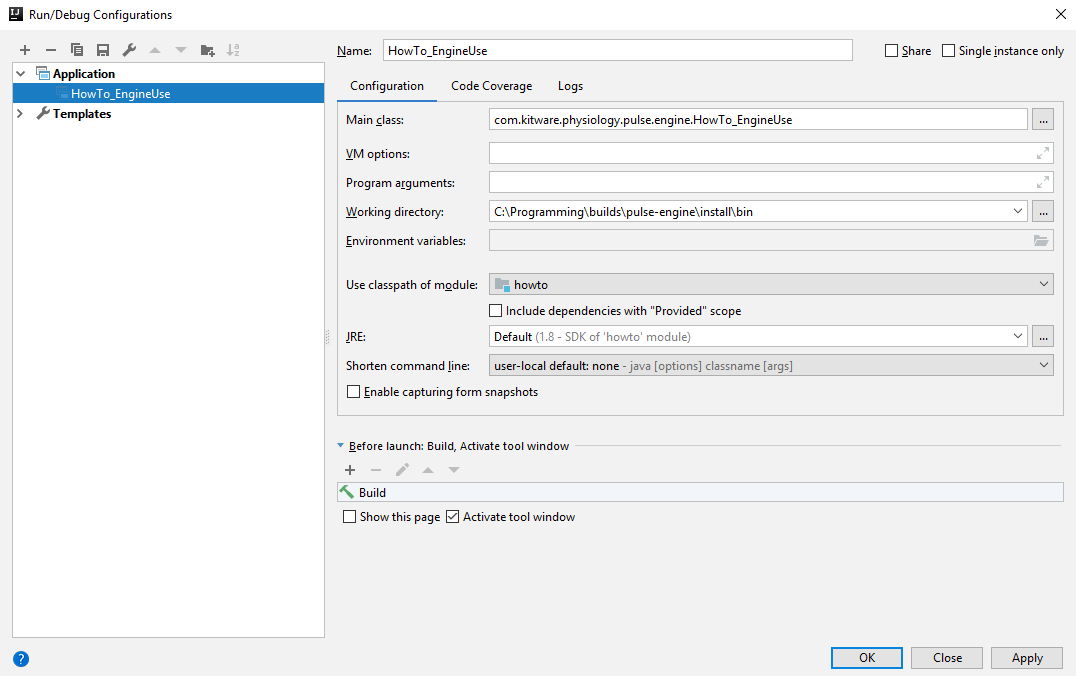Click the Apply button
Image resolution: width=1076 pixels, height=676 pixels.
[x=1027, y=658]
